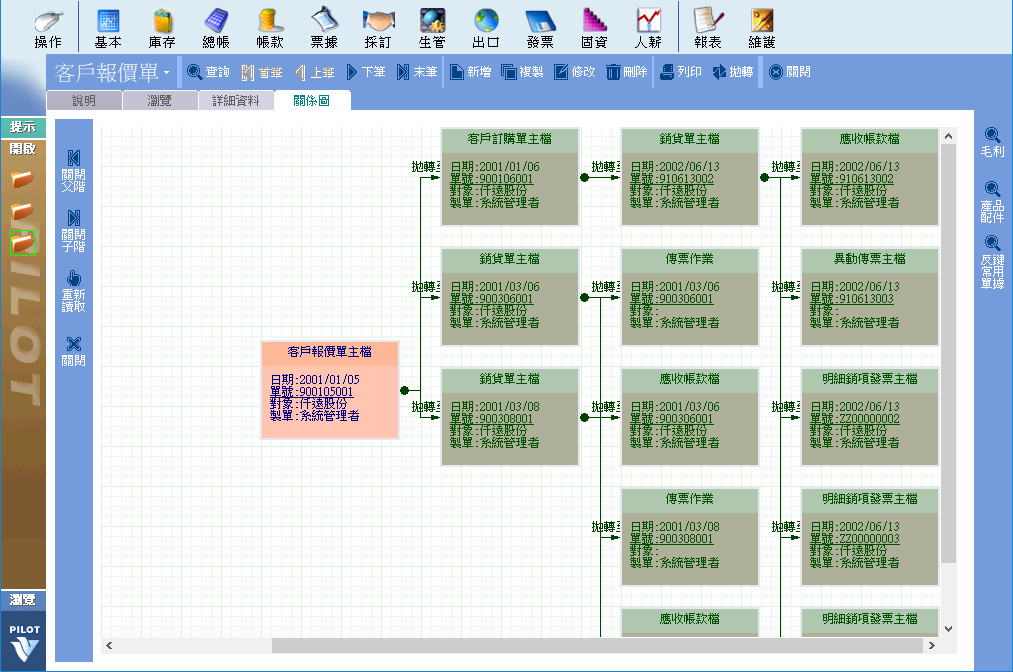The height and width of the screenshot is (672, 1013).
Task: Click the 刪除 delete trash icon
Action: click(x=626, y=72)
